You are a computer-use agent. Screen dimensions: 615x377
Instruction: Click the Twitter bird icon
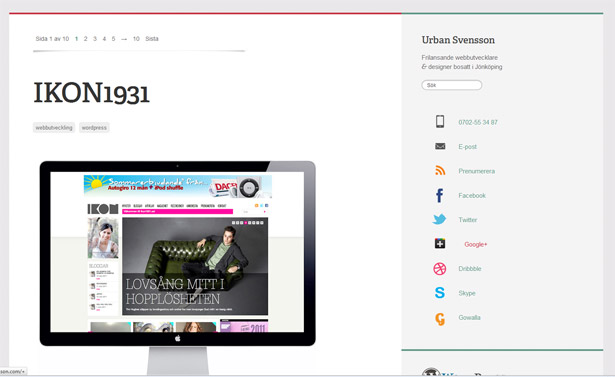pos(439,219)
